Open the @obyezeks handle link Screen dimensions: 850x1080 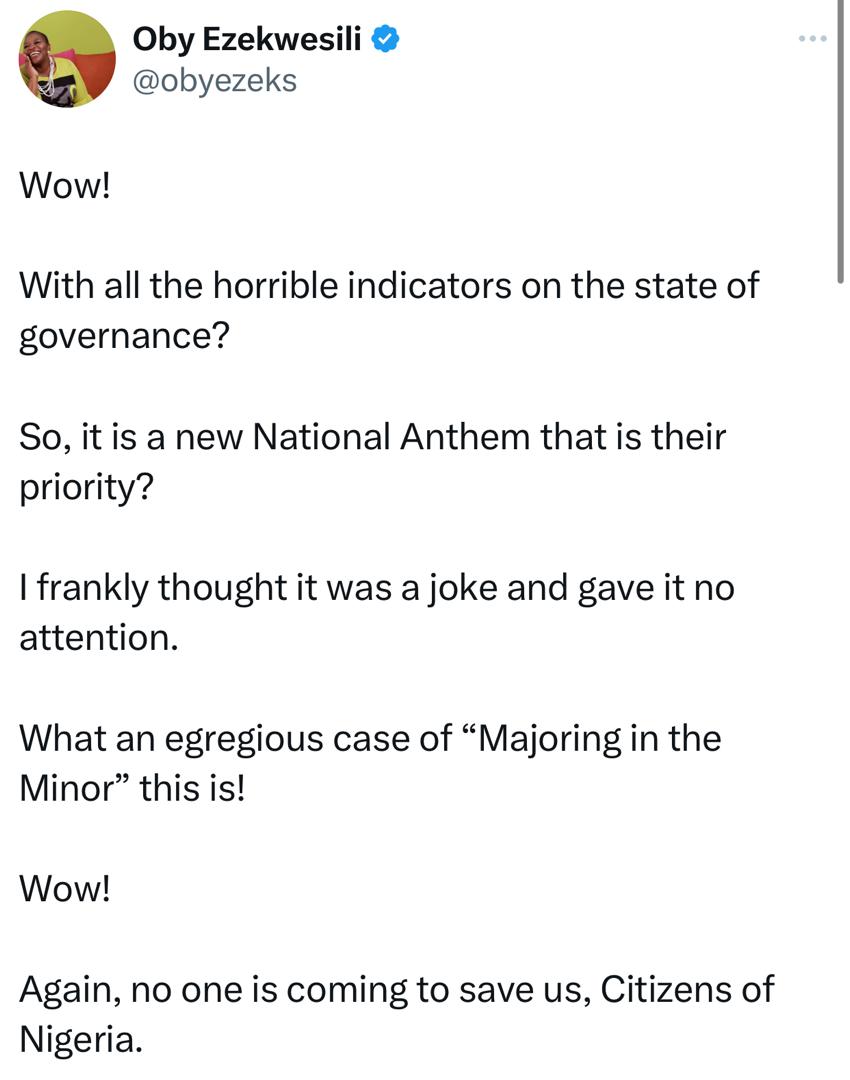[214, 80]
